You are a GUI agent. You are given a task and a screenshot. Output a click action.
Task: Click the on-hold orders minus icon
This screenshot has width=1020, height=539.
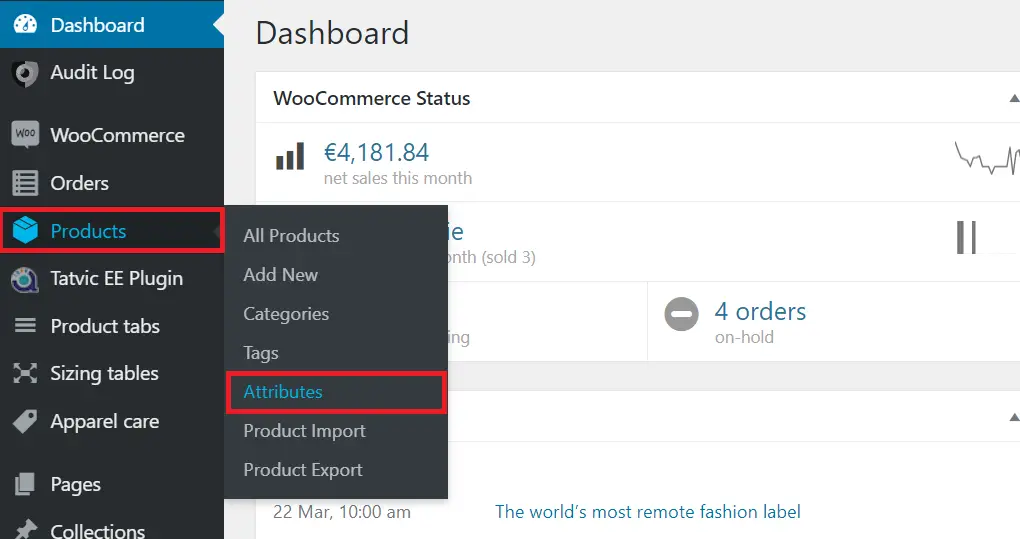681,314
